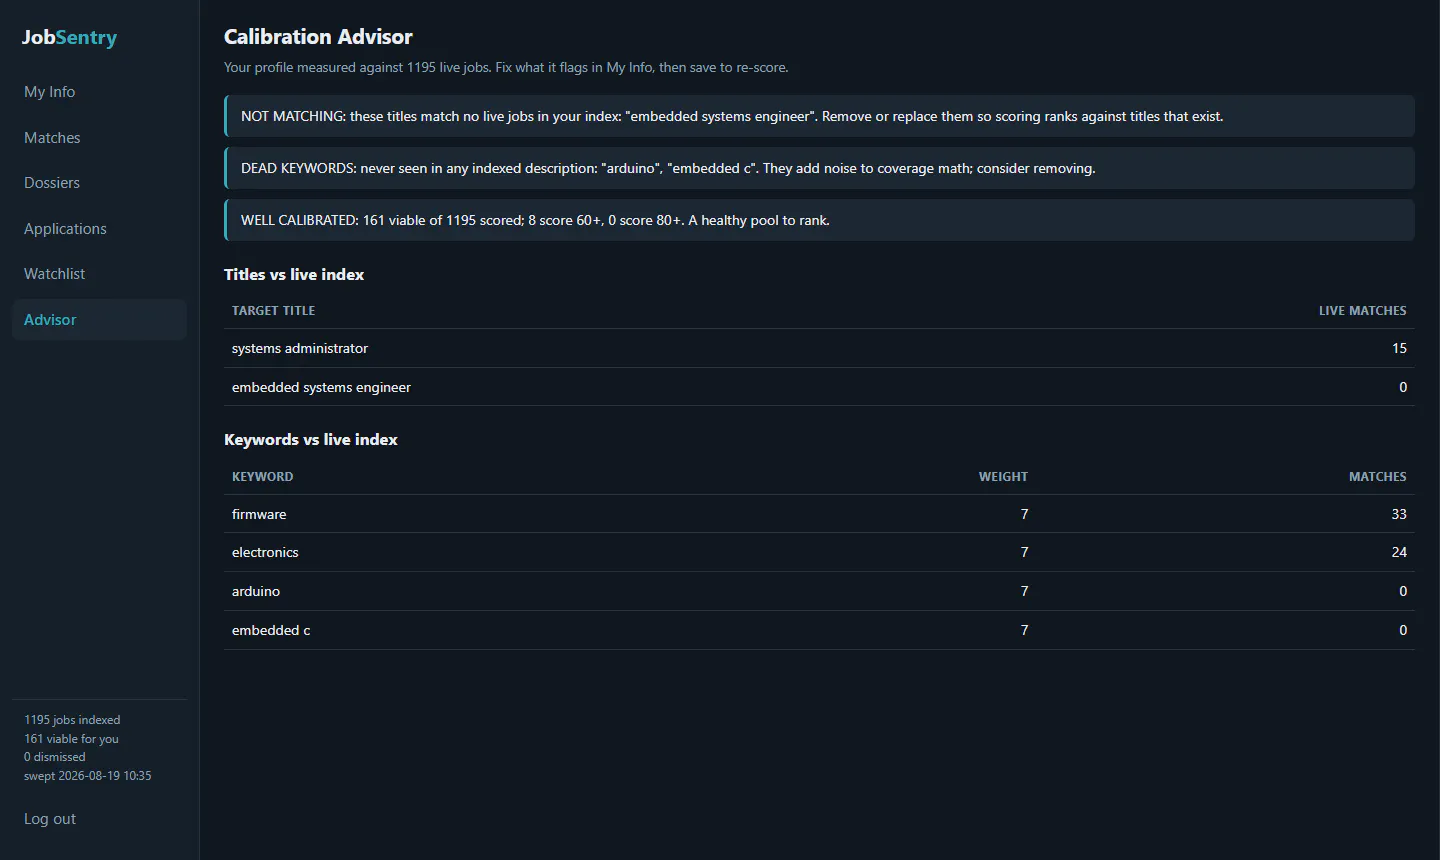Select the arduino keyword row

point(819,591)
